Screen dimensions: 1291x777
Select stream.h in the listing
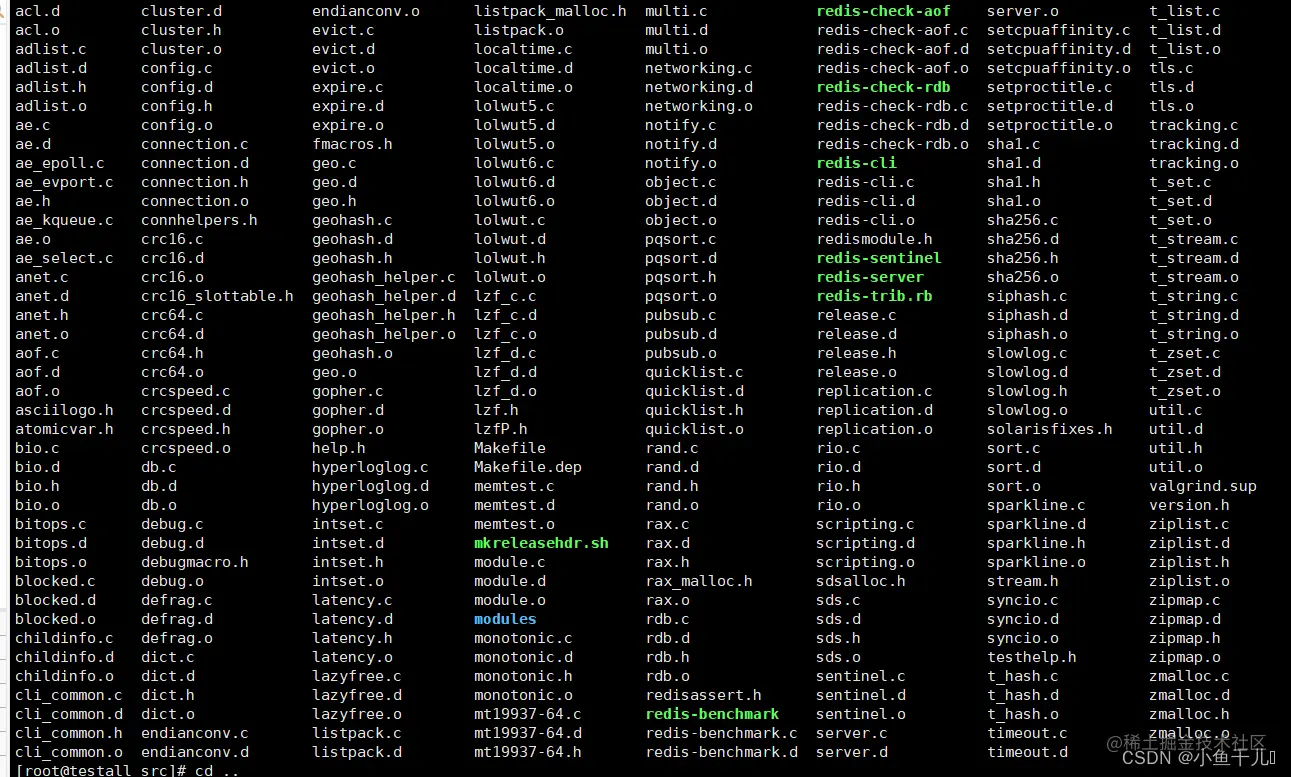[1023, 581]
